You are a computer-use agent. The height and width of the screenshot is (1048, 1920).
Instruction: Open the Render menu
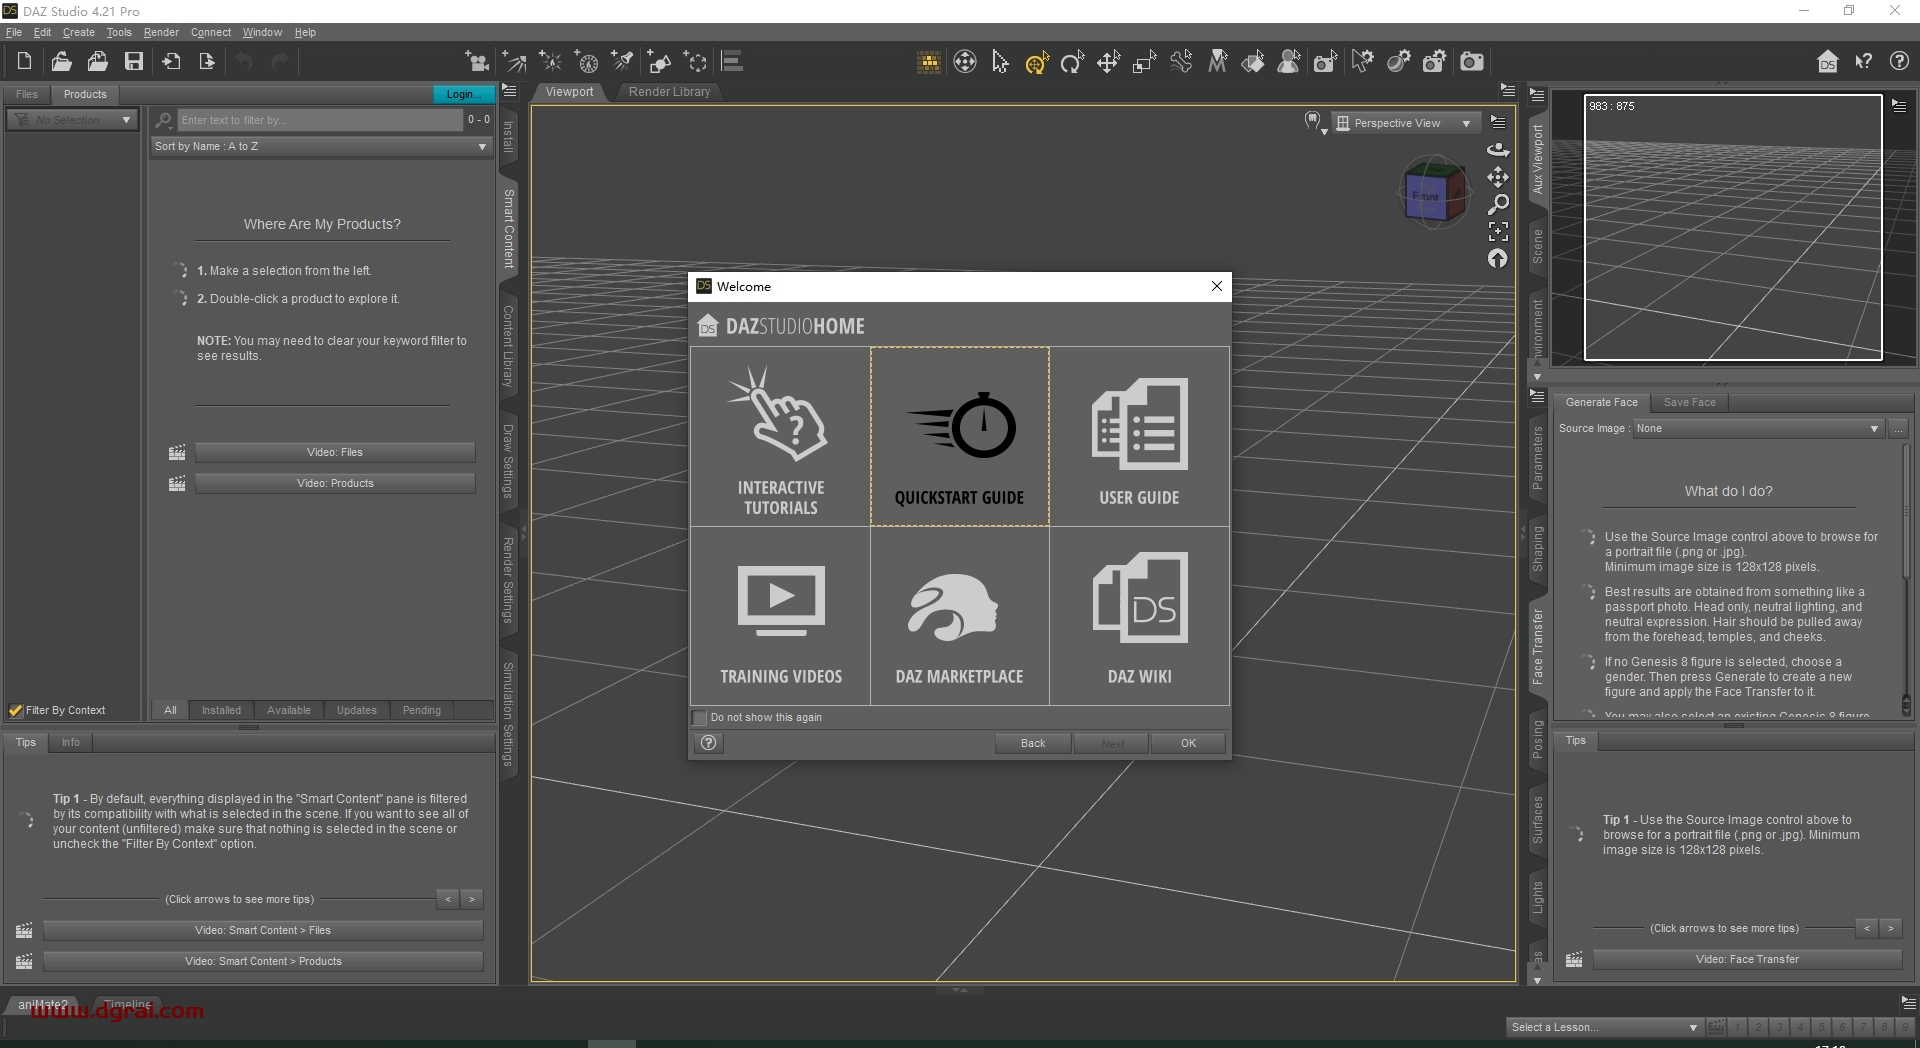161,32
